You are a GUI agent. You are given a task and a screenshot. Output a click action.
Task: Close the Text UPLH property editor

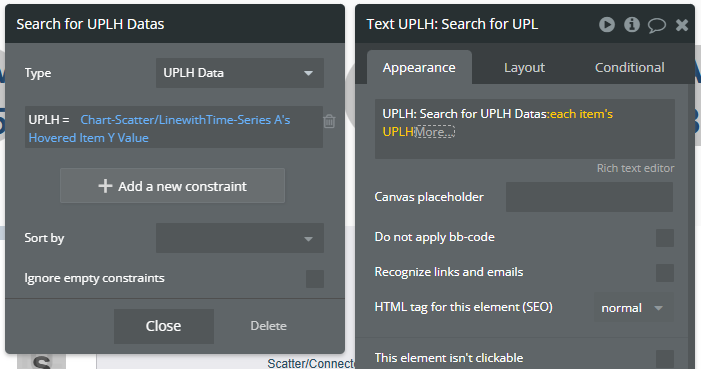pos(682,25)
